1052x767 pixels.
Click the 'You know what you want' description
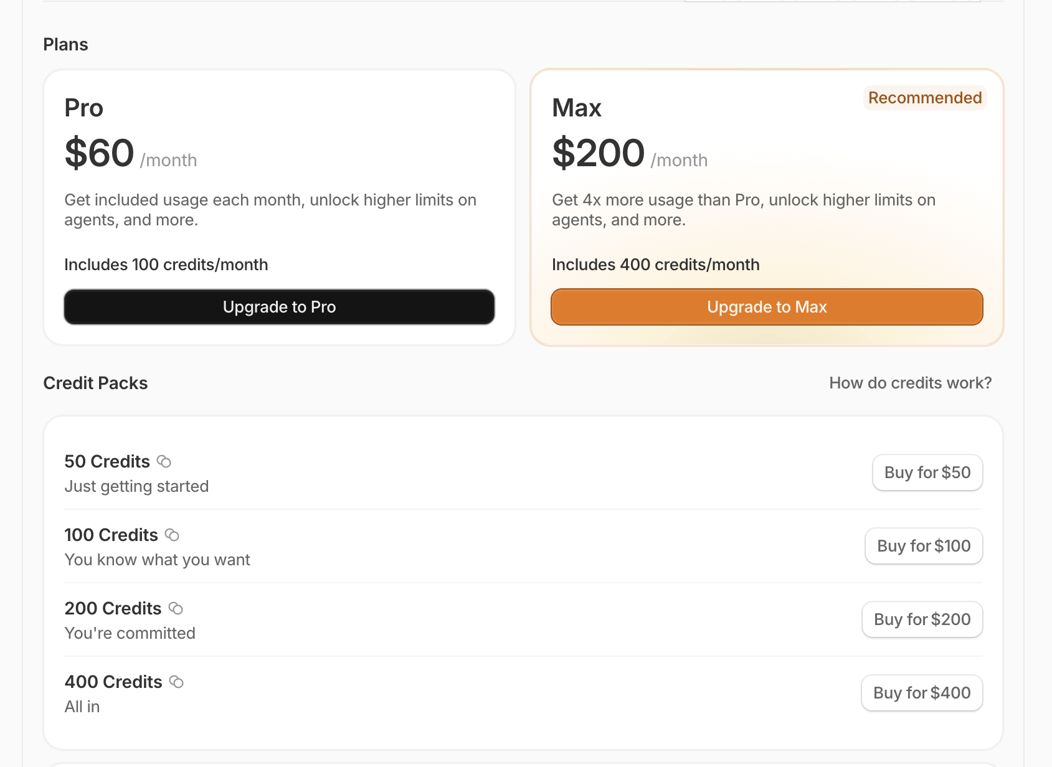157,560
